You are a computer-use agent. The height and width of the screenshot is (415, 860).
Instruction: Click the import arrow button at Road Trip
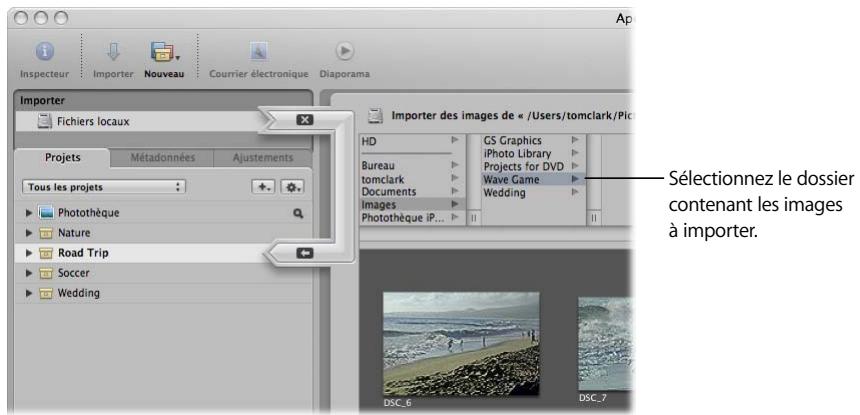[x=304, y=253]
